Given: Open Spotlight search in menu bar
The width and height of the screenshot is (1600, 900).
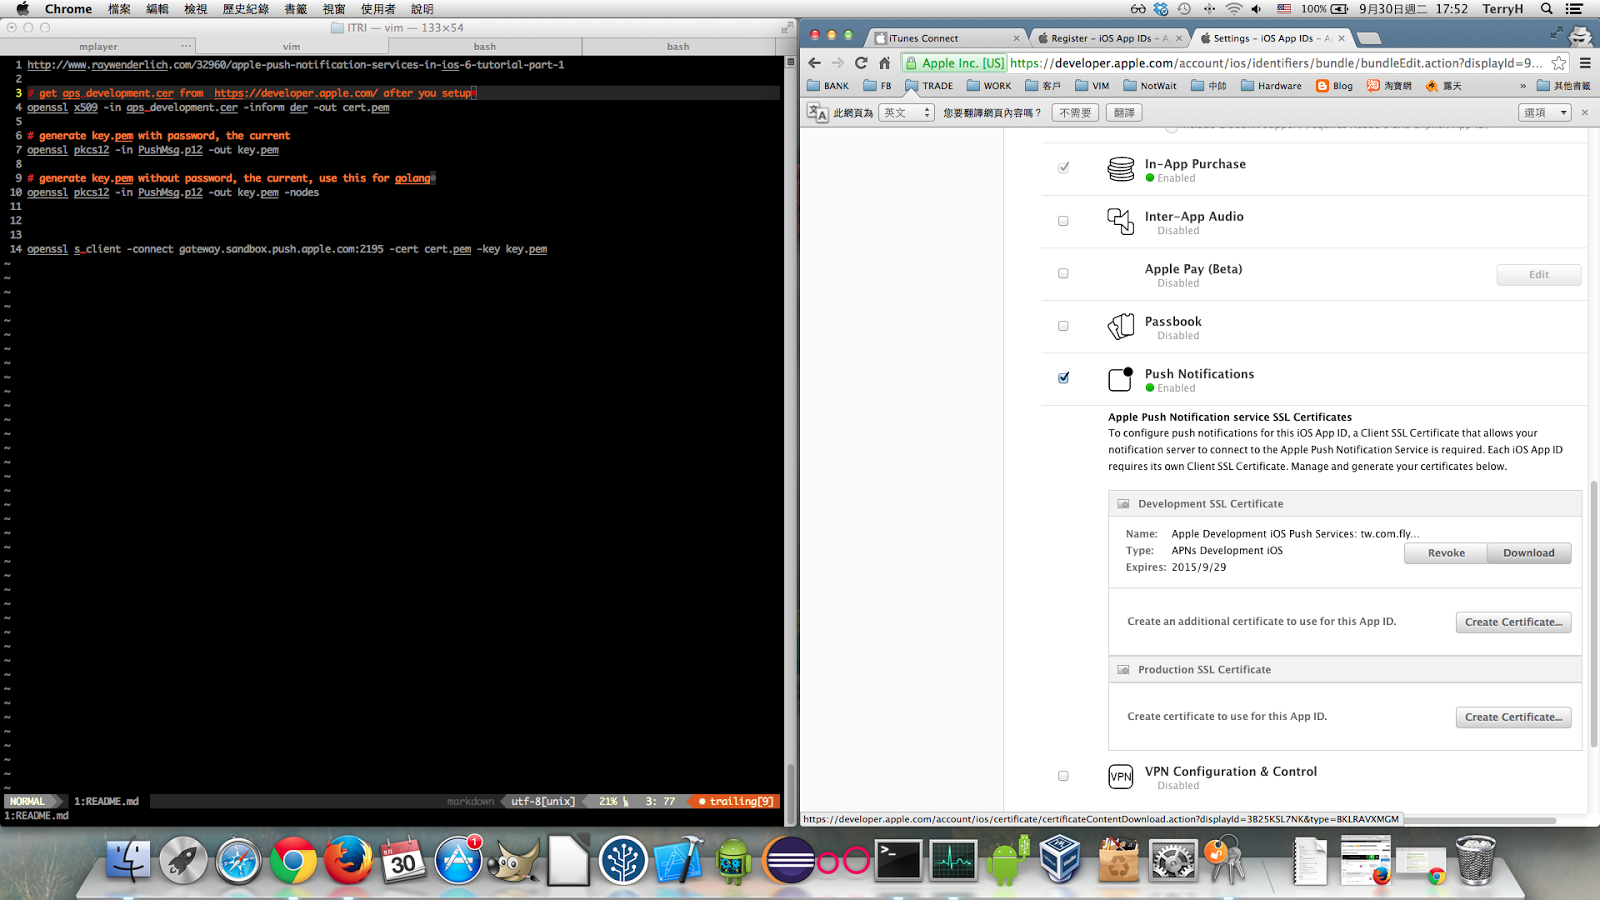Looking at the screenshot, I should (1546, 9).
